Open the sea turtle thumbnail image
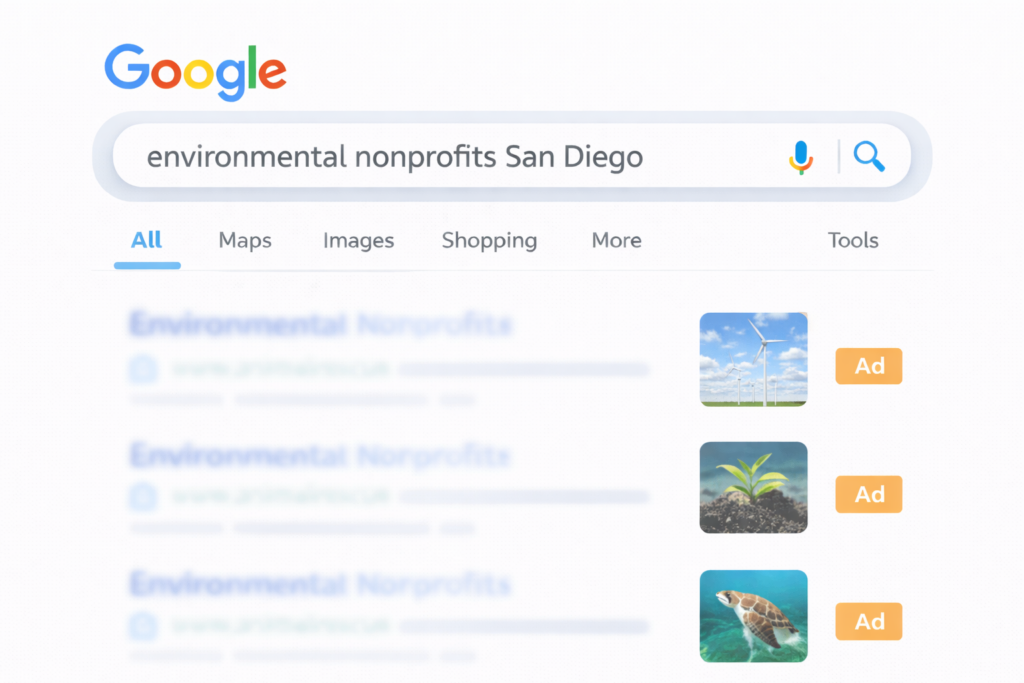Viewport: 1024px width, 683px height. click(753, 616)
